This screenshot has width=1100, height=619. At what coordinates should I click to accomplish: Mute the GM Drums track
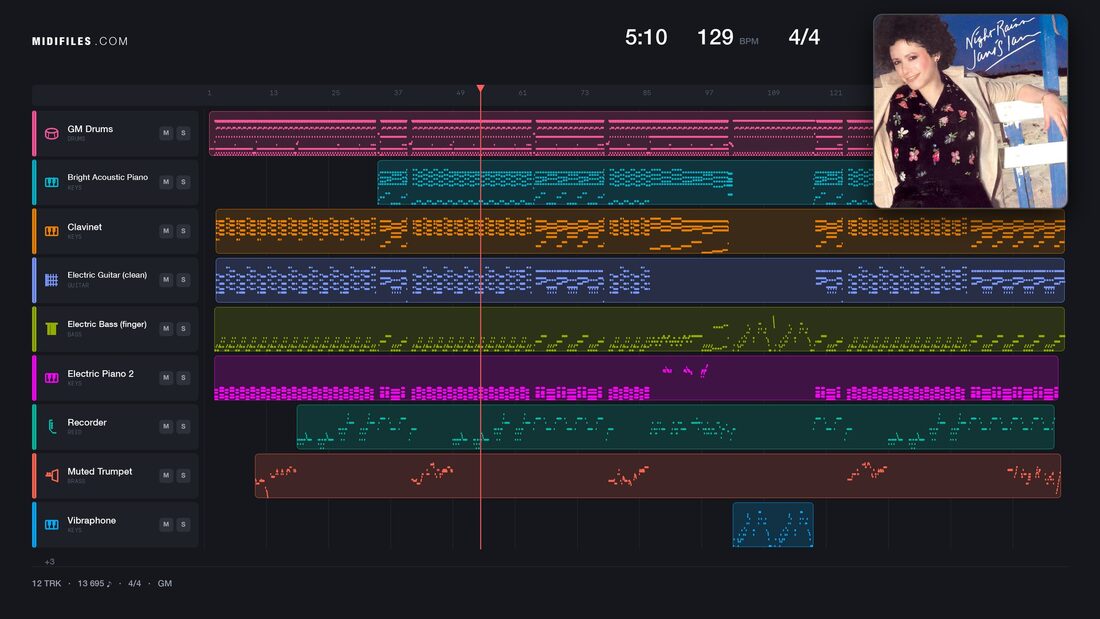[166, 133]
